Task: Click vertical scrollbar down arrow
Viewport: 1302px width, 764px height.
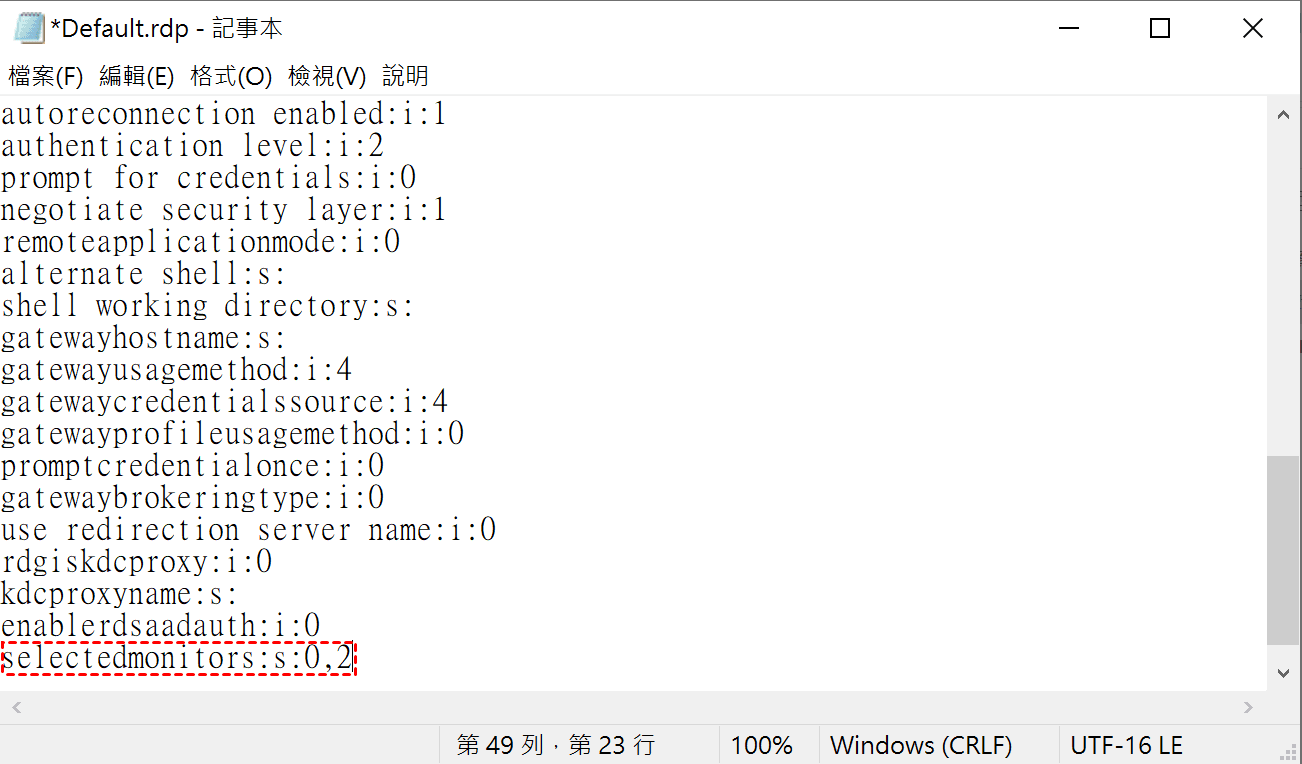Action: click(1283, 674)
